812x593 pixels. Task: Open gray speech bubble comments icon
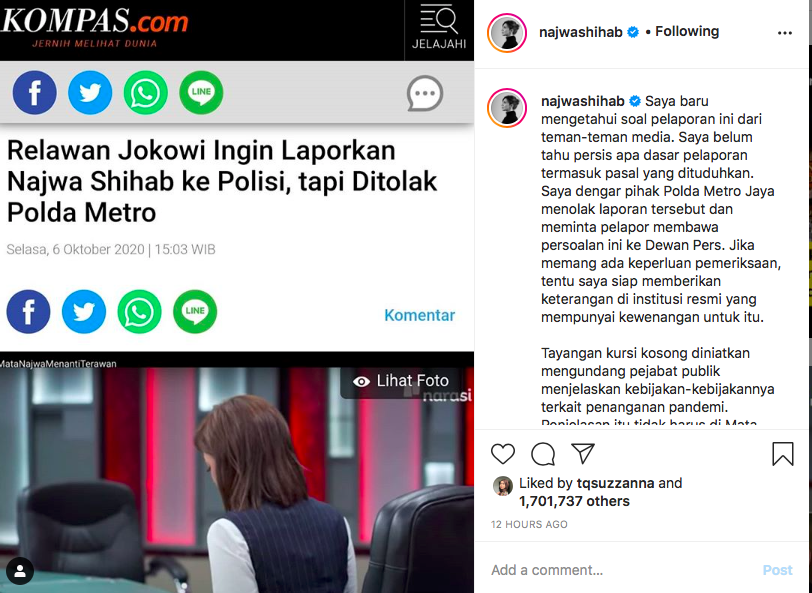425,94
